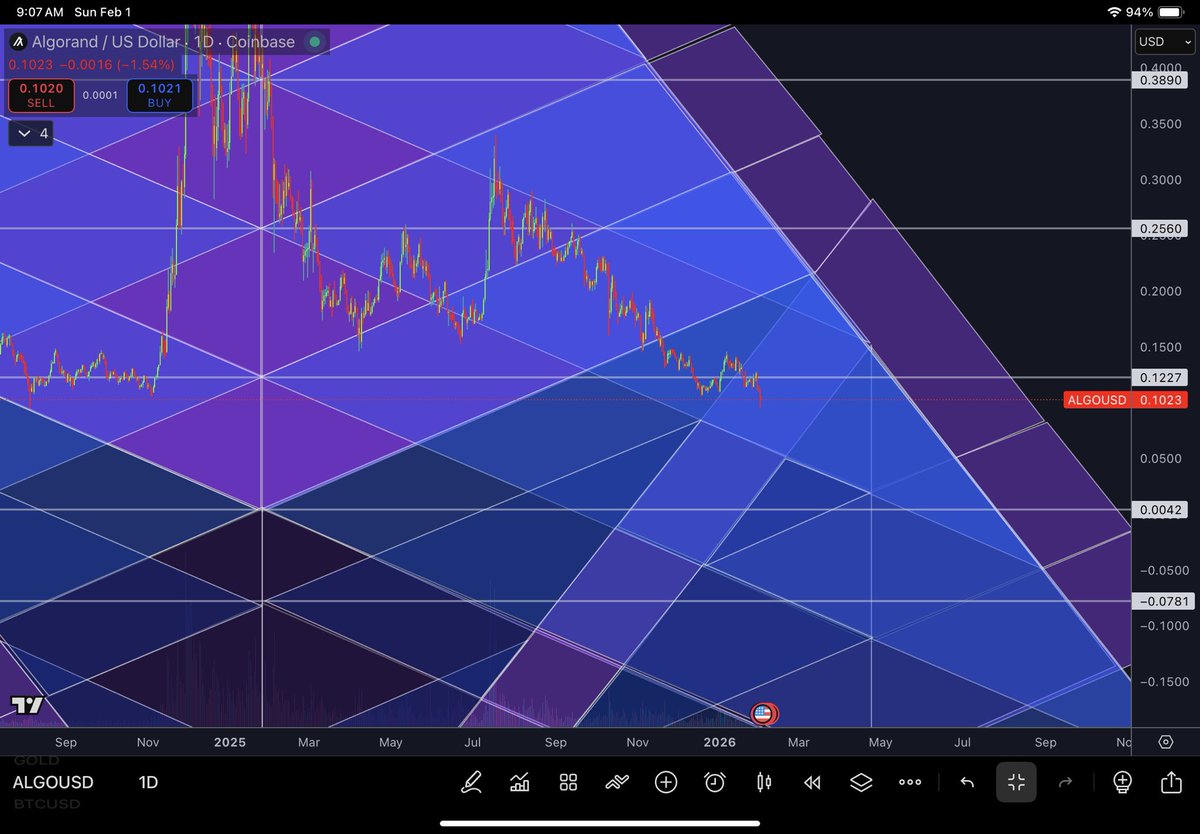Tap the 0.0001 spread value
The height and width of the screenshot is (834, 1200).
(x=100, y=95)
